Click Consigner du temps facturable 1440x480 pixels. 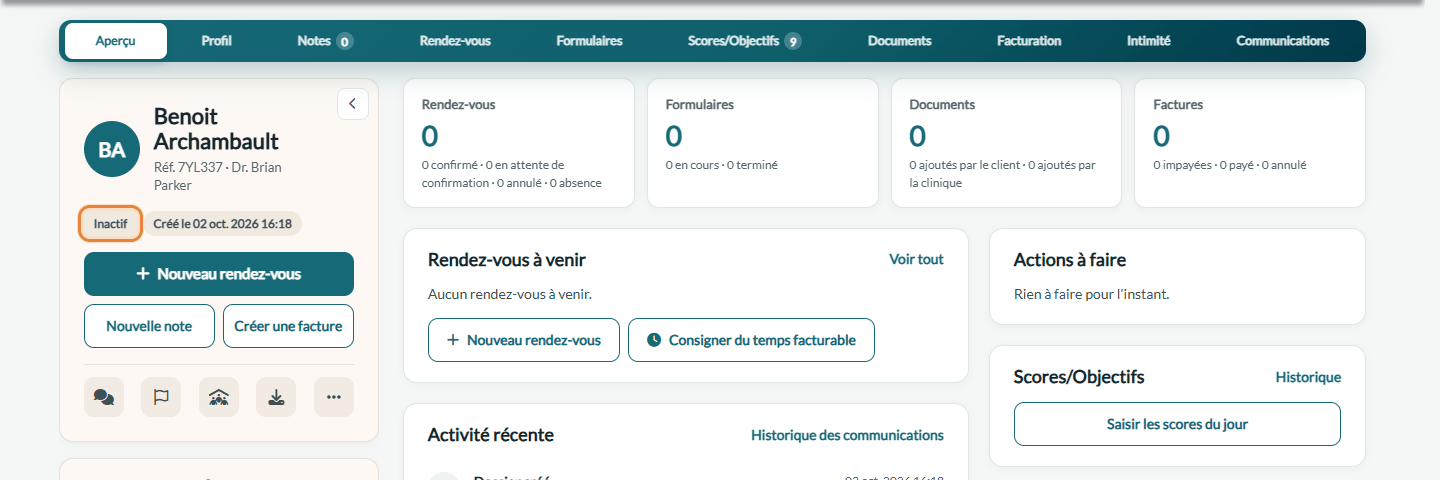pyautogui.click(x=751, y=340)
